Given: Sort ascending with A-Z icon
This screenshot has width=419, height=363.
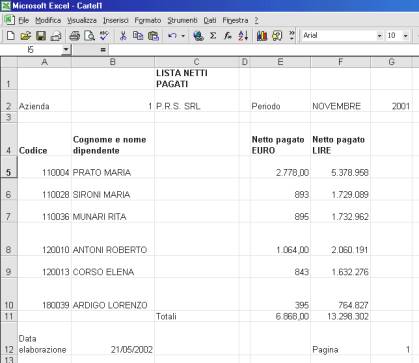Looking at the screenshot, I should (x=243, y=35).
